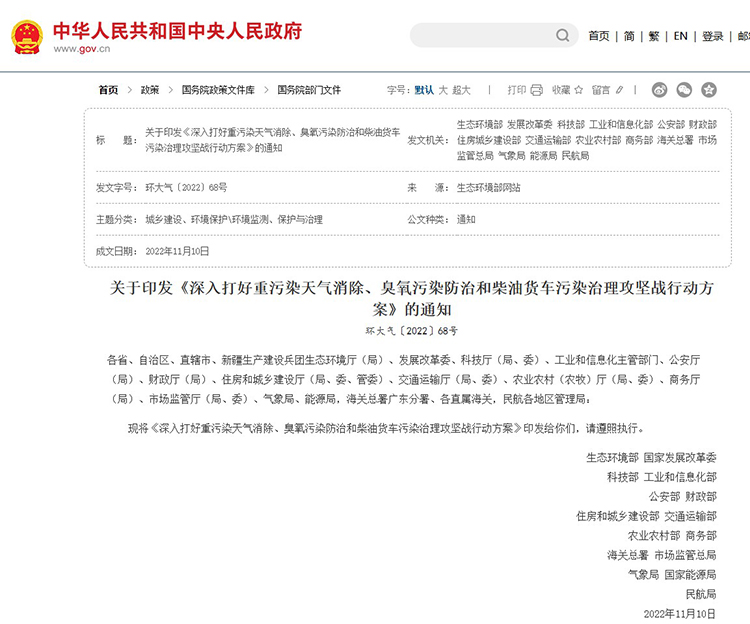
Task: Click the printer icon next to 打印
Action: (537, 90)
